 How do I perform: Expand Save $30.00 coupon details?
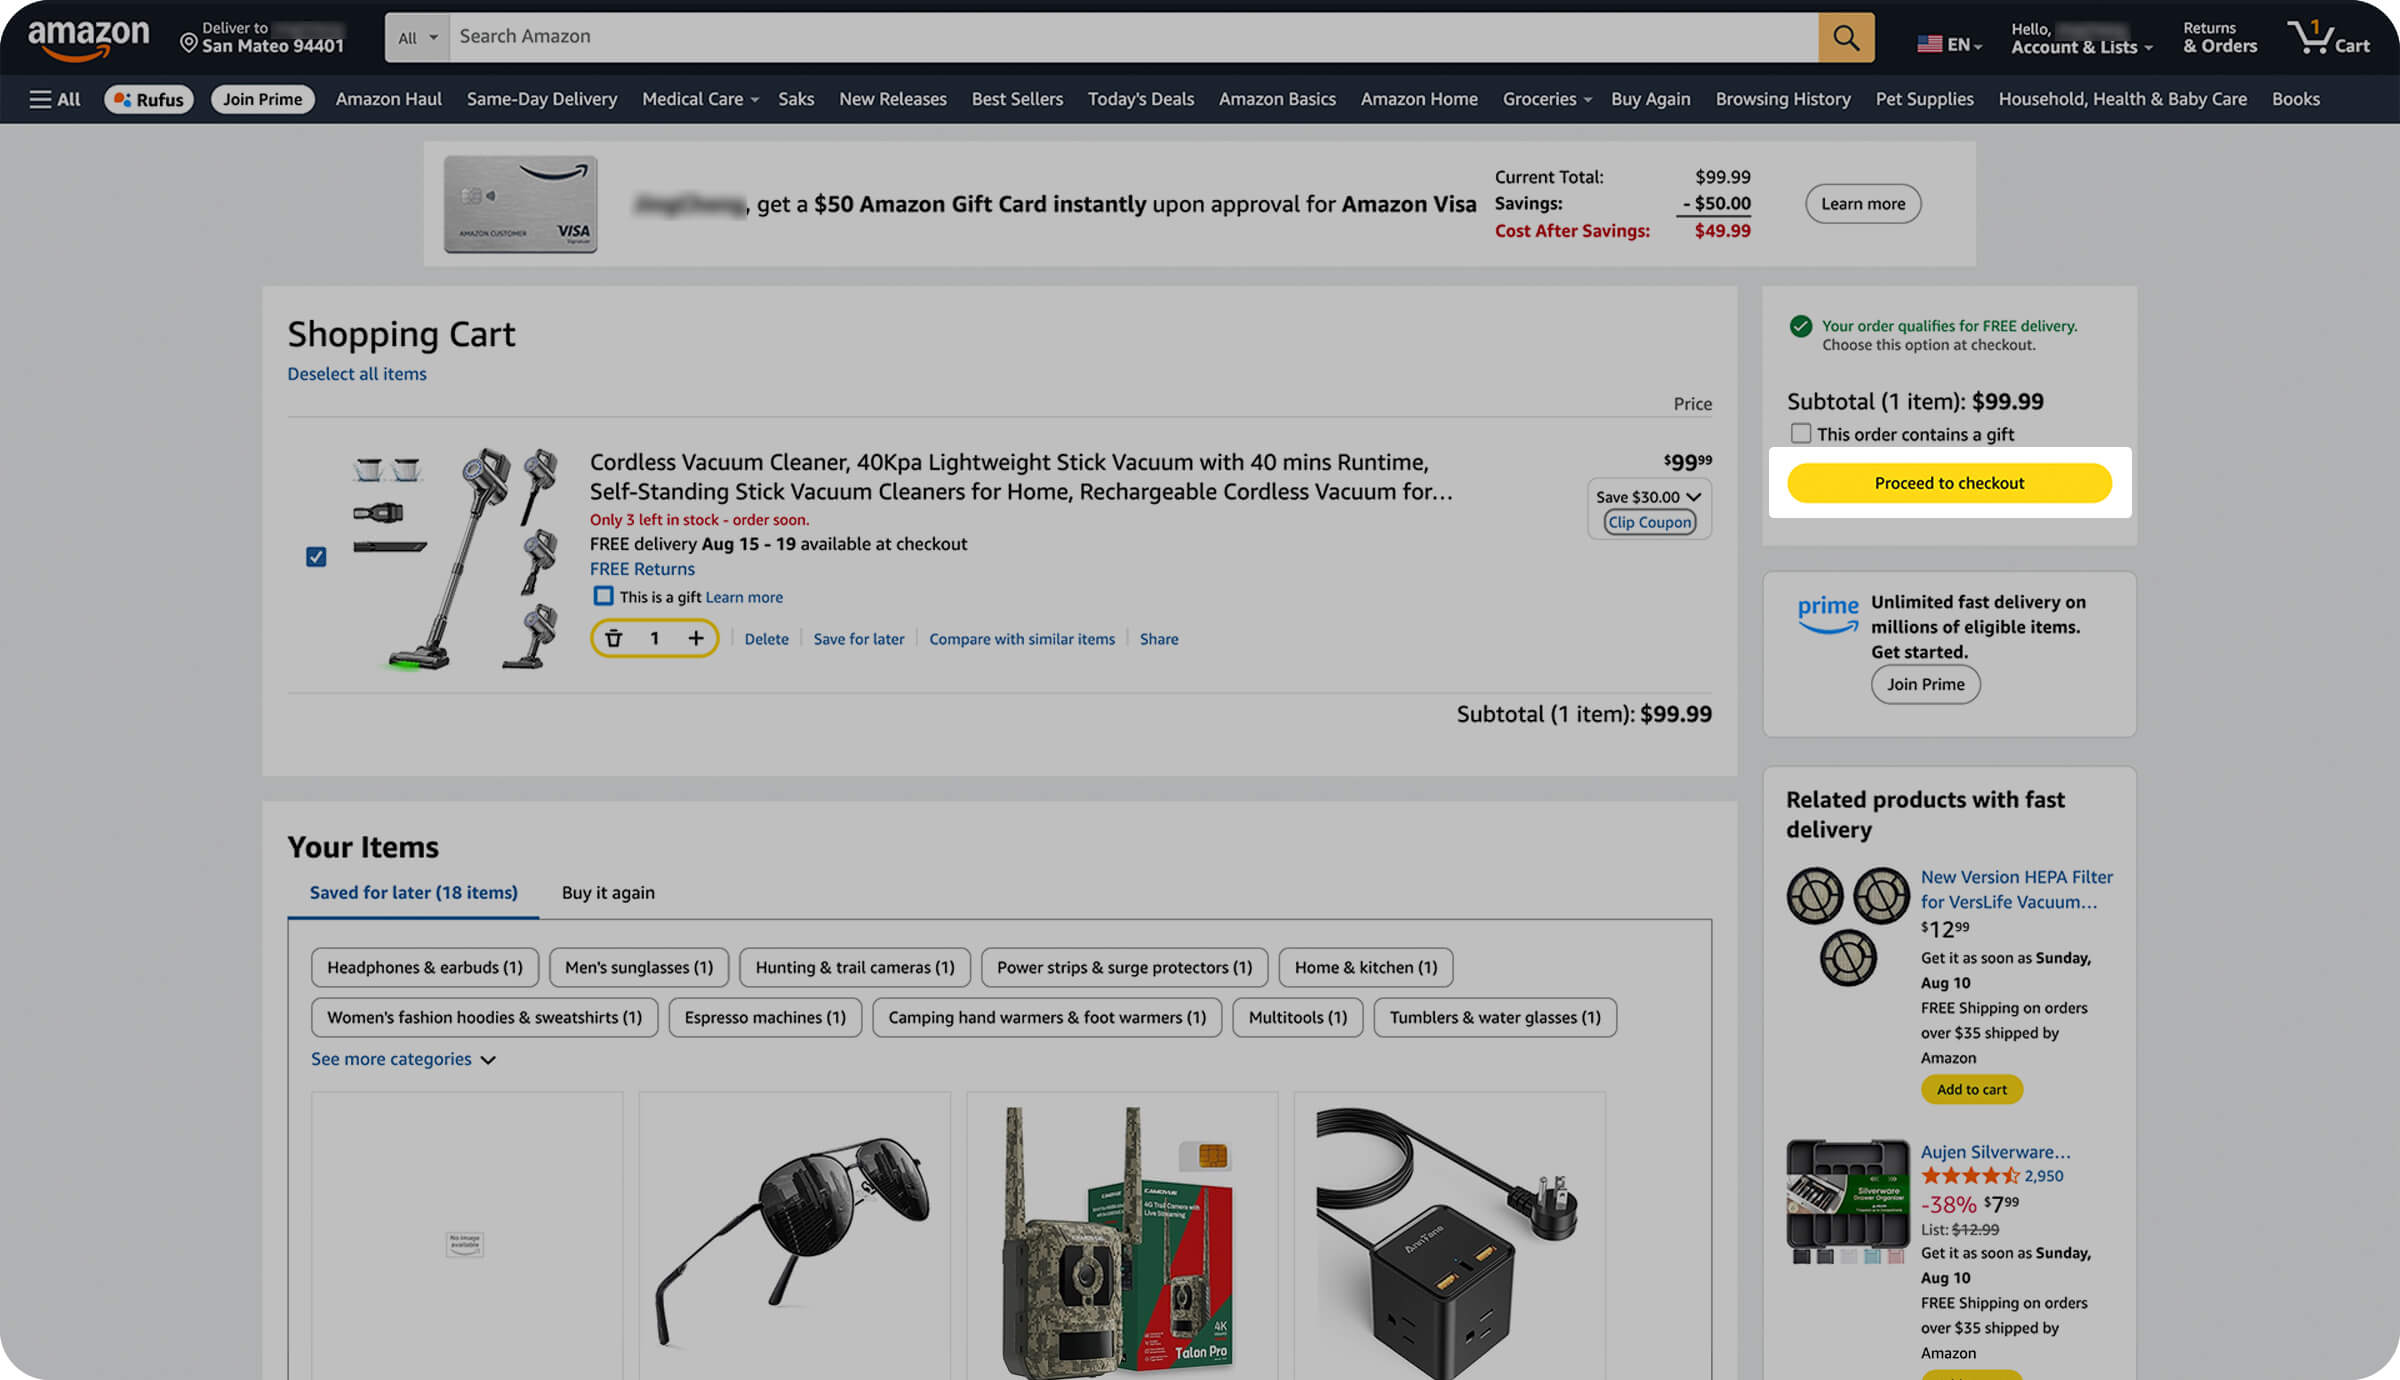coord(1648,497)
